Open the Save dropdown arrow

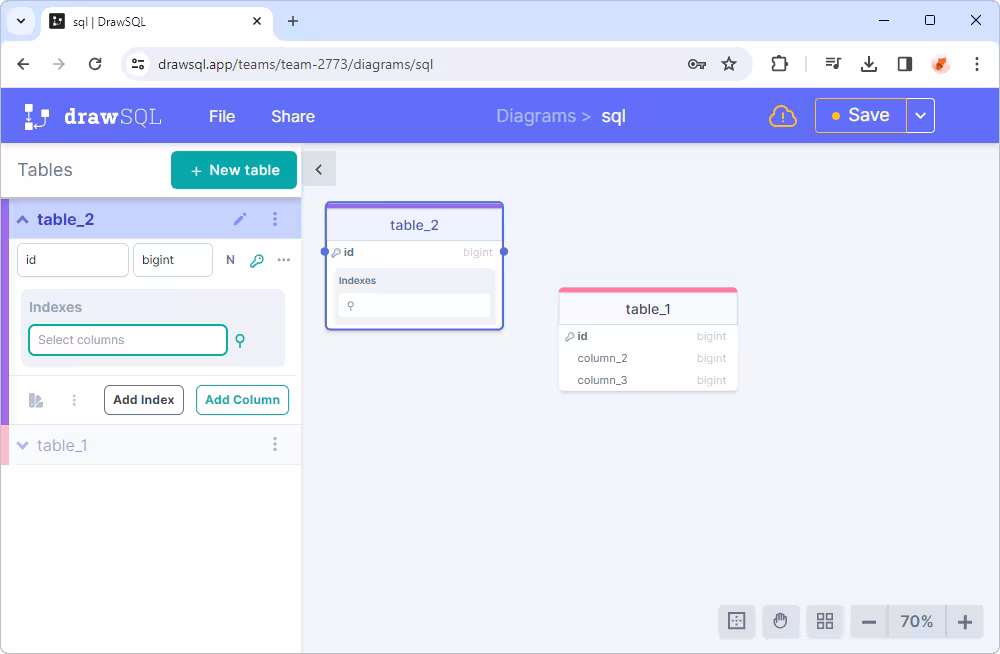click(x=920, y=115)
